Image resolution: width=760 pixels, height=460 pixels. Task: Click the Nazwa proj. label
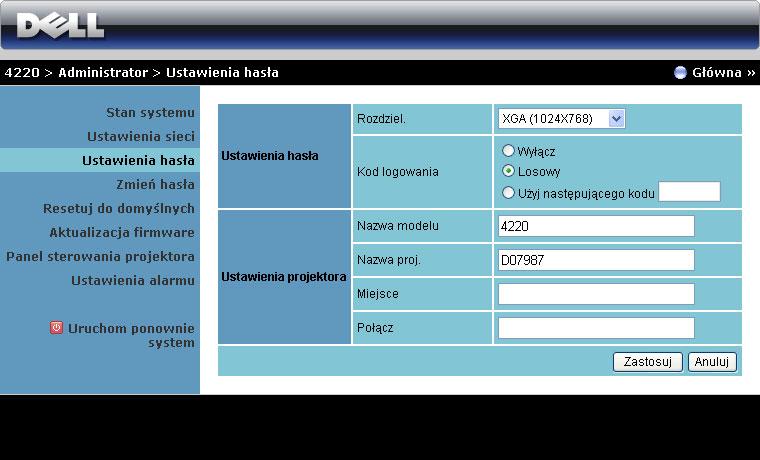[388, 260]
